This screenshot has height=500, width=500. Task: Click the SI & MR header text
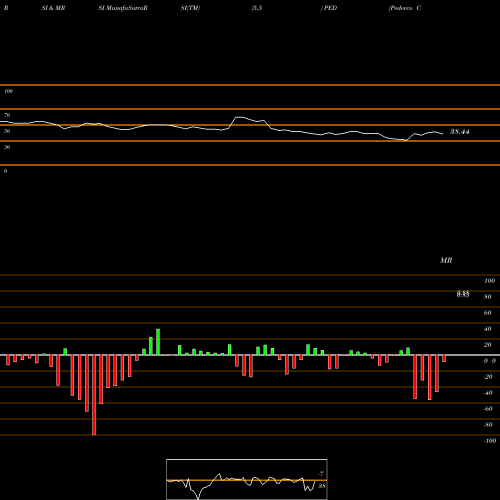point(53,8)
